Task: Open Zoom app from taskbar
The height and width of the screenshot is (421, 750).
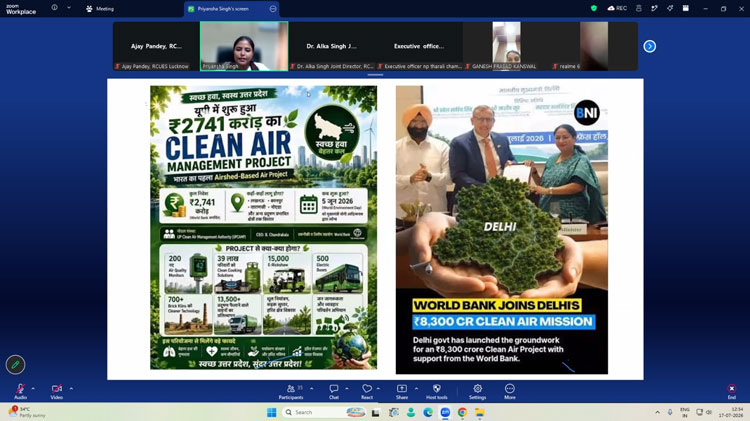Action: 445,412
